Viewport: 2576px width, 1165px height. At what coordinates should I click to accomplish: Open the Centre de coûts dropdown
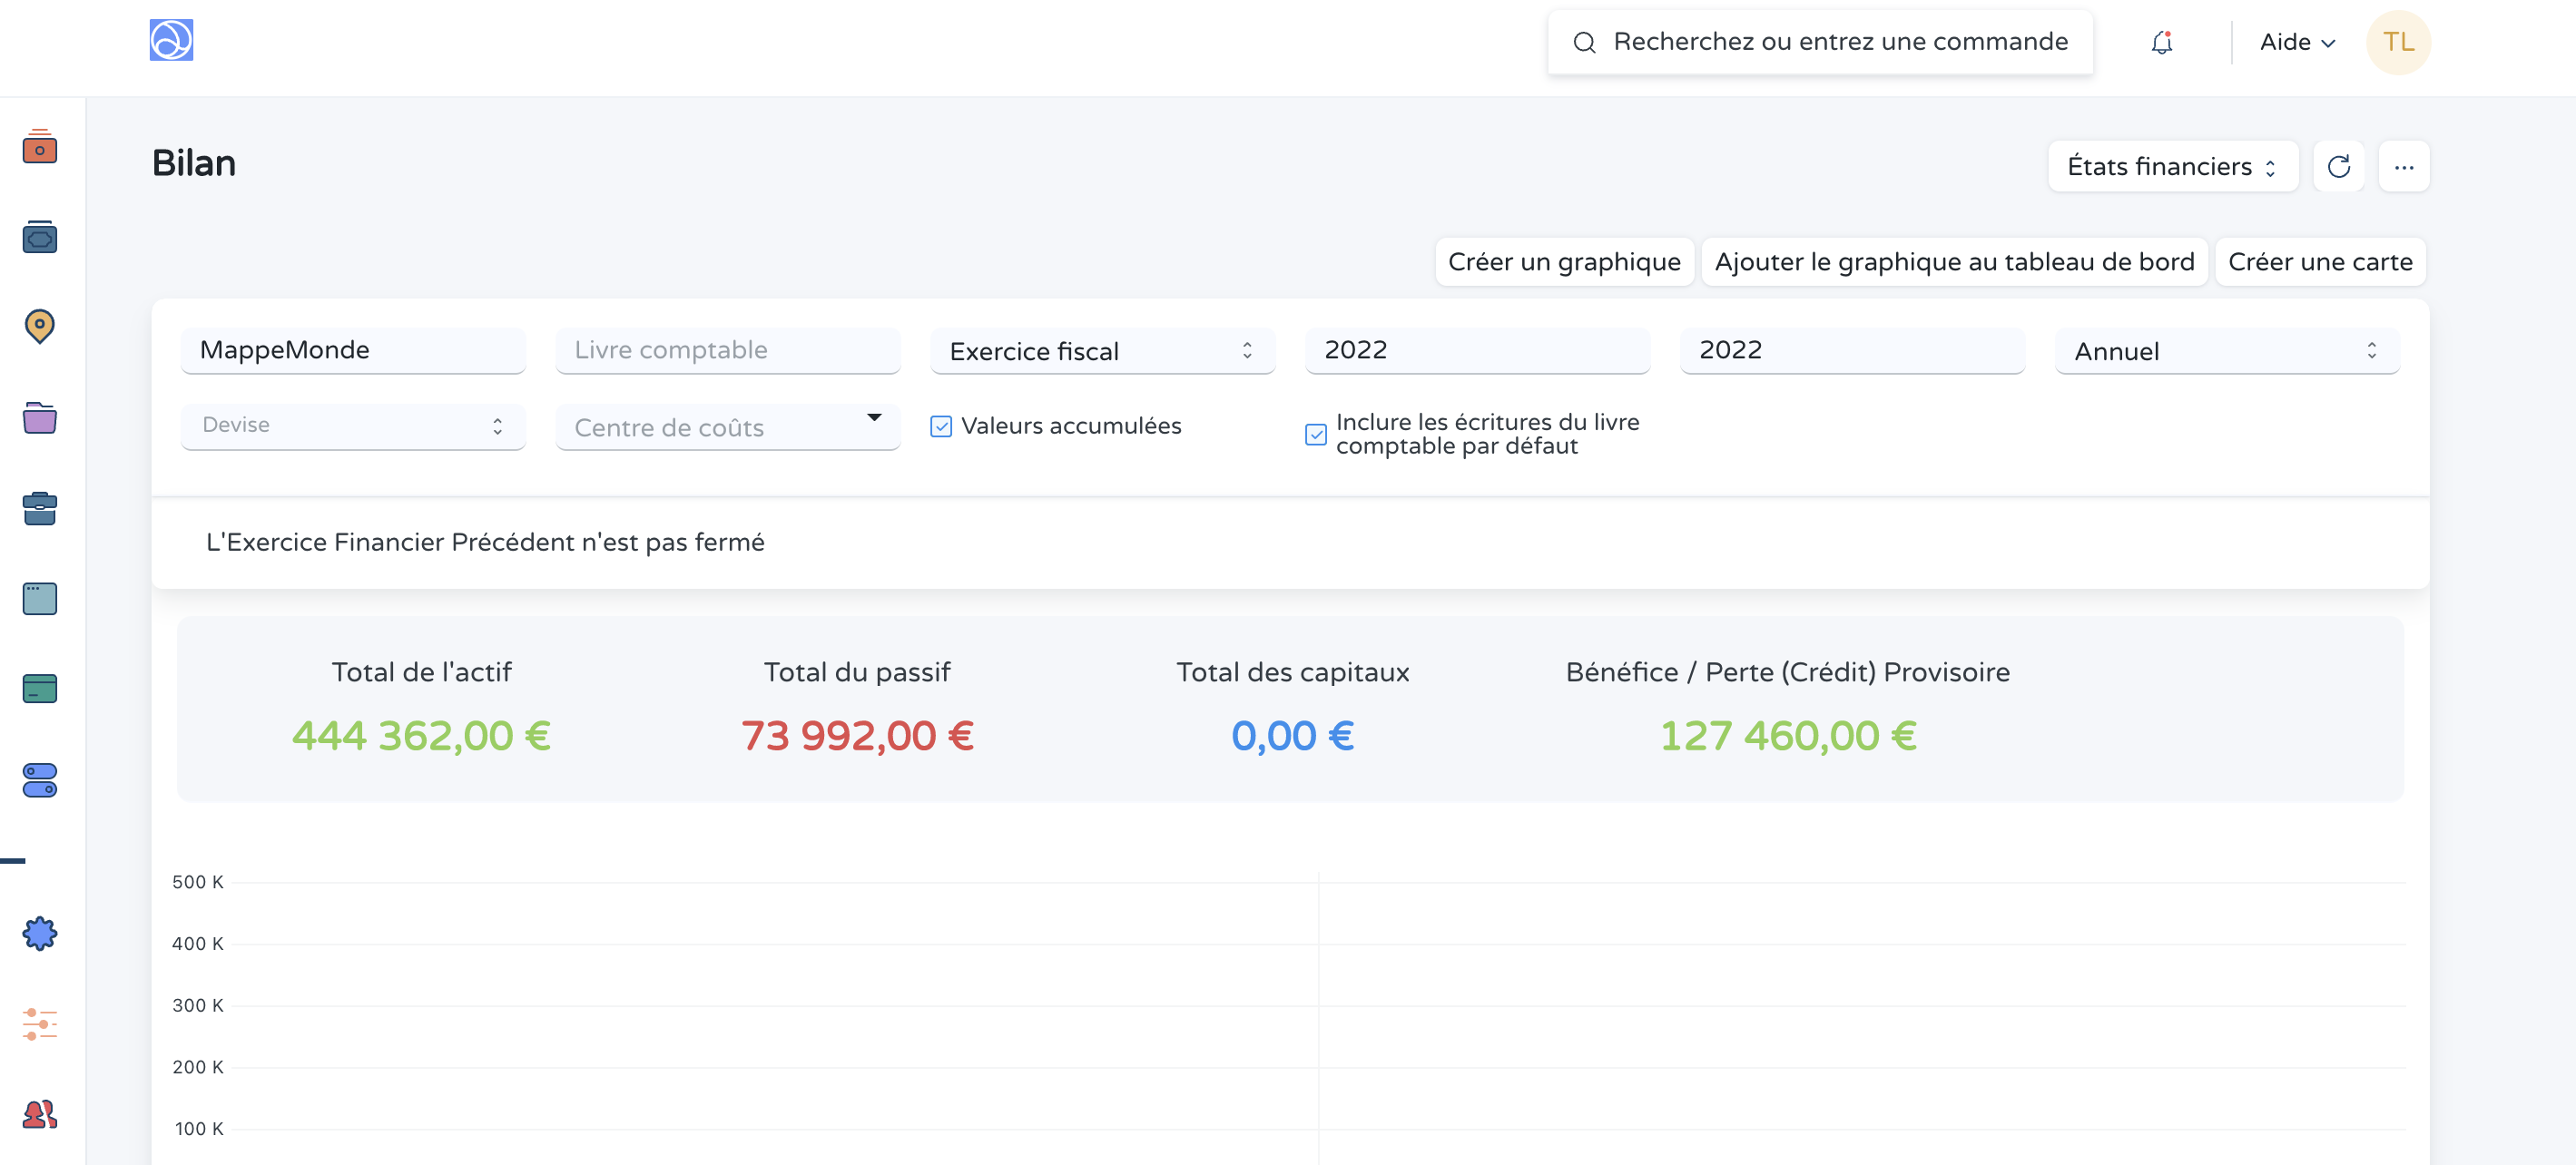[727, 427]
